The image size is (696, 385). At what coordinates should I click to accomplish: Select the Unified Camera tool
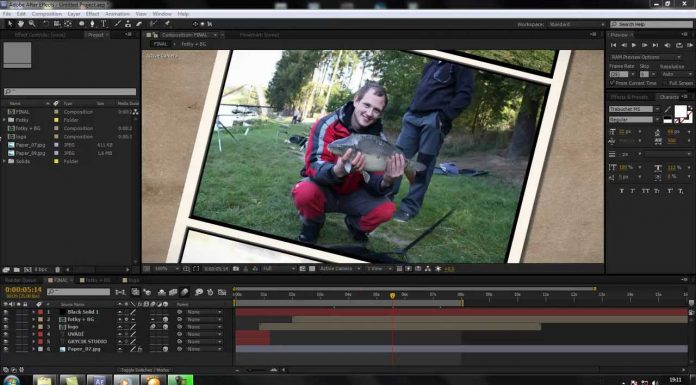pyautogui.click(x=57, y=24)
